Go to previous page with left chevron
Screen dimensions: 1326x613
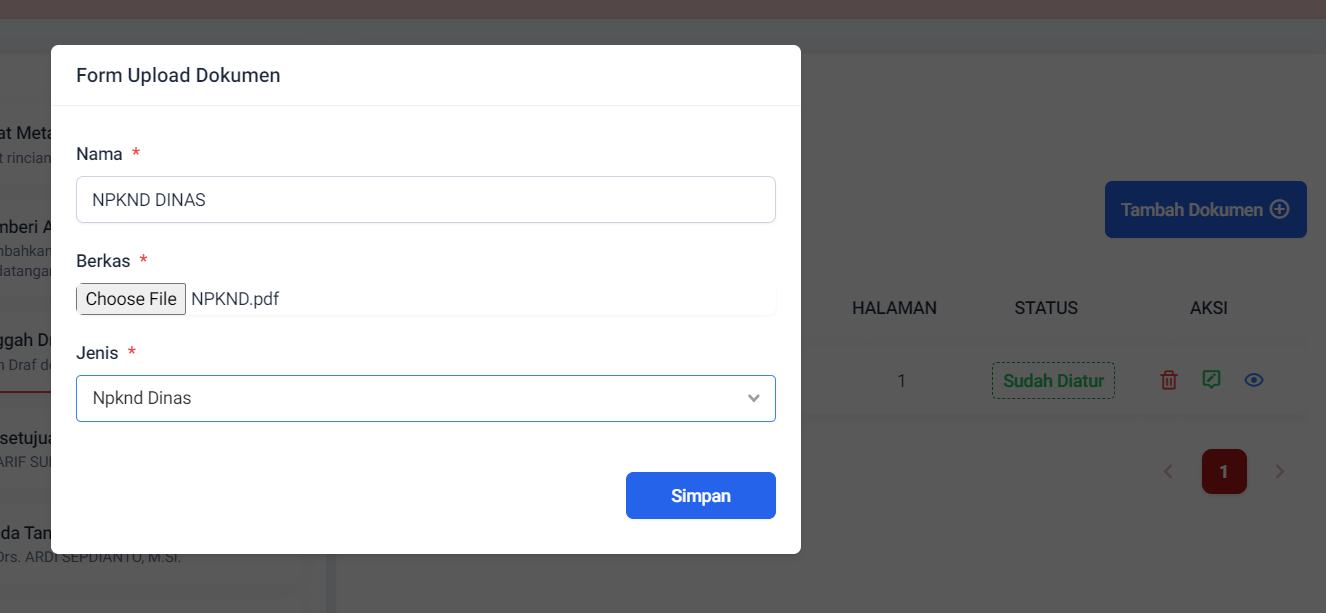[x=1167, y=471]
